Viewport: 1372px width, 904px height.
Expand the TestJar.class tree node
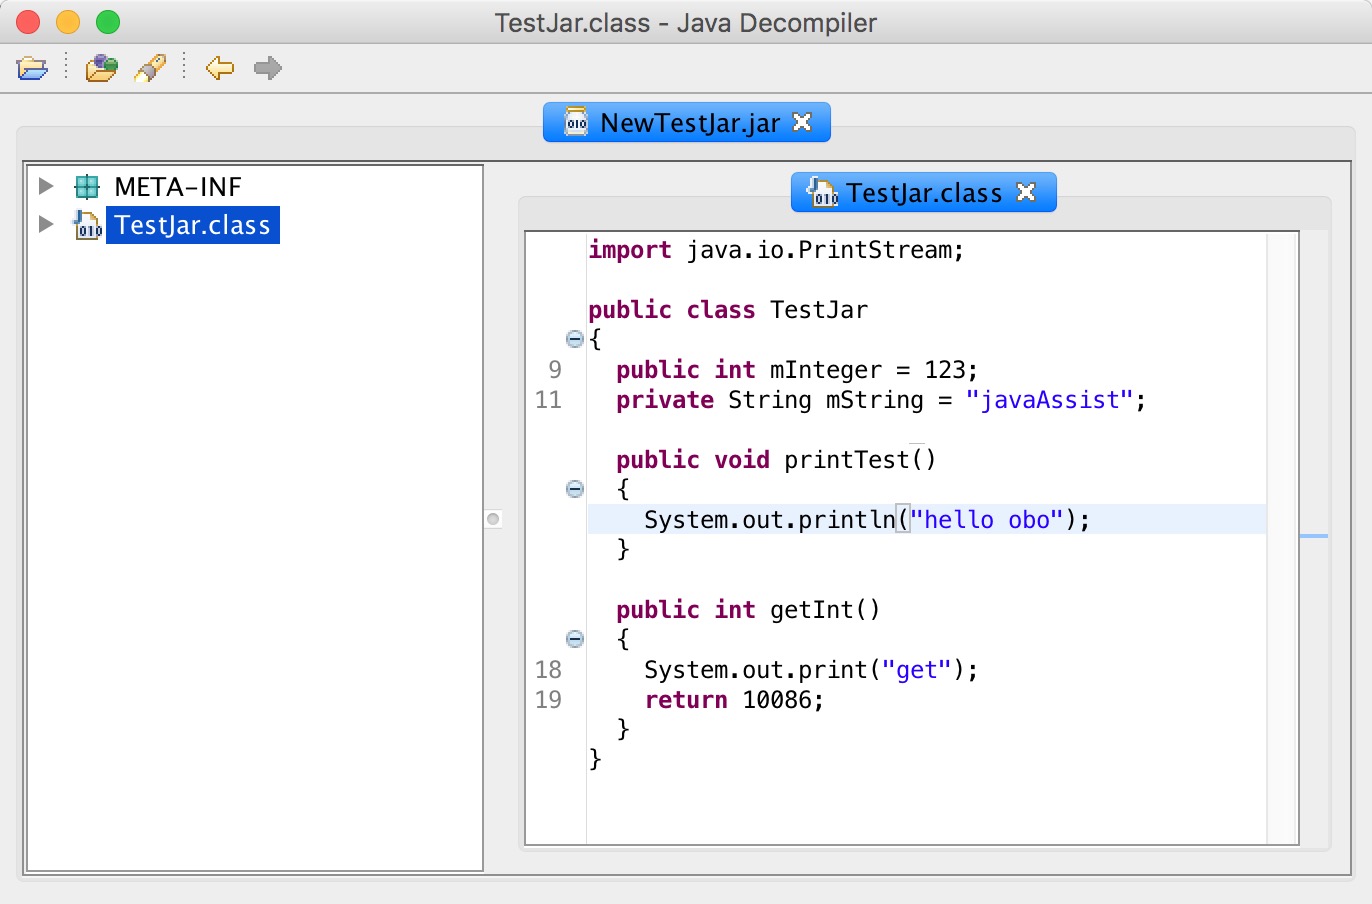coord(45,224)
